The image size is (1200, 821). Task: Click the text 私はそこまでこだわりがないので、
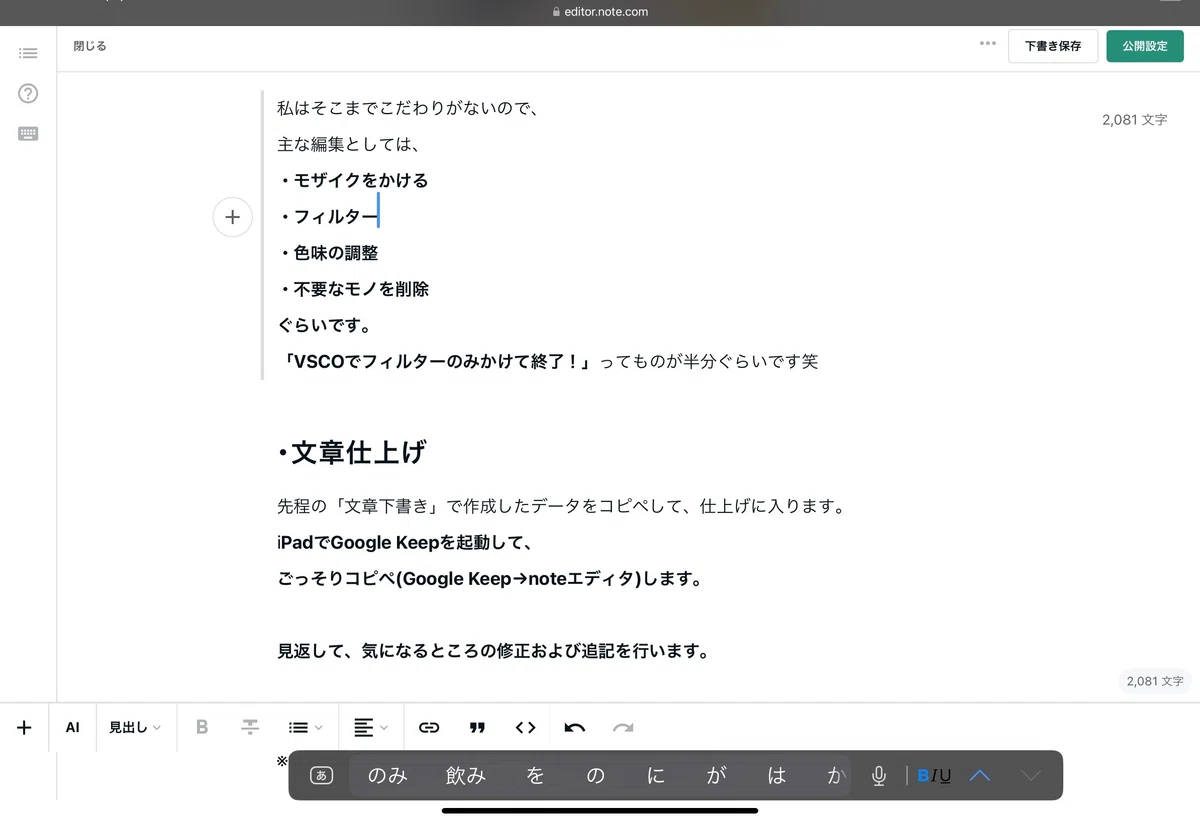pos(409,108)
